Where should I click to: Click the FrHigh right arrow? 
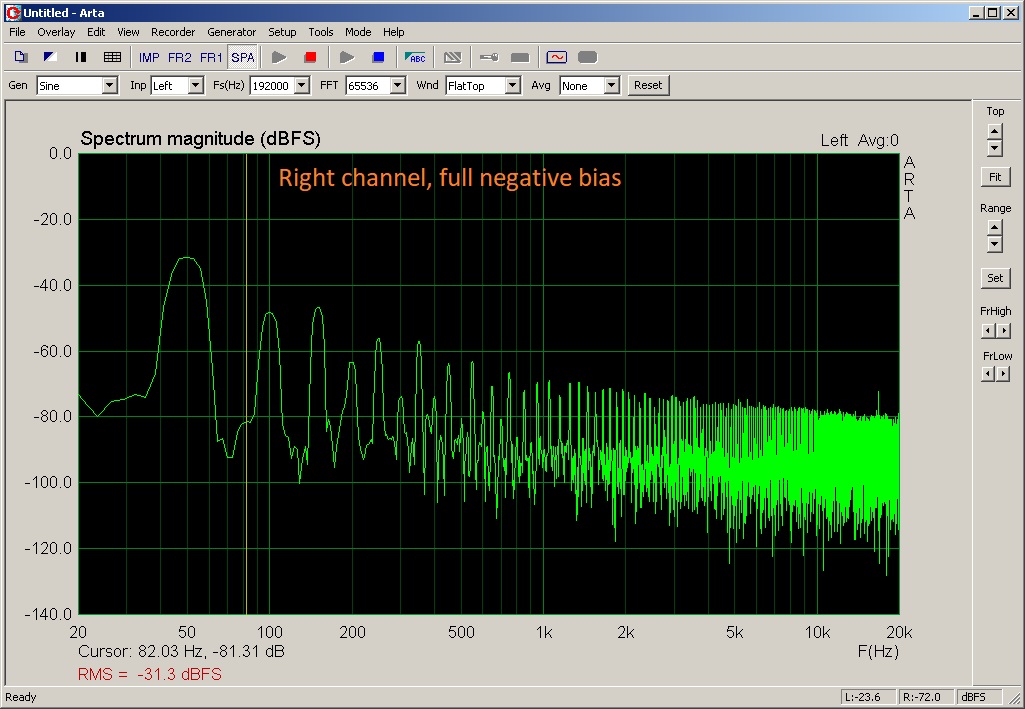point(1003,331)
